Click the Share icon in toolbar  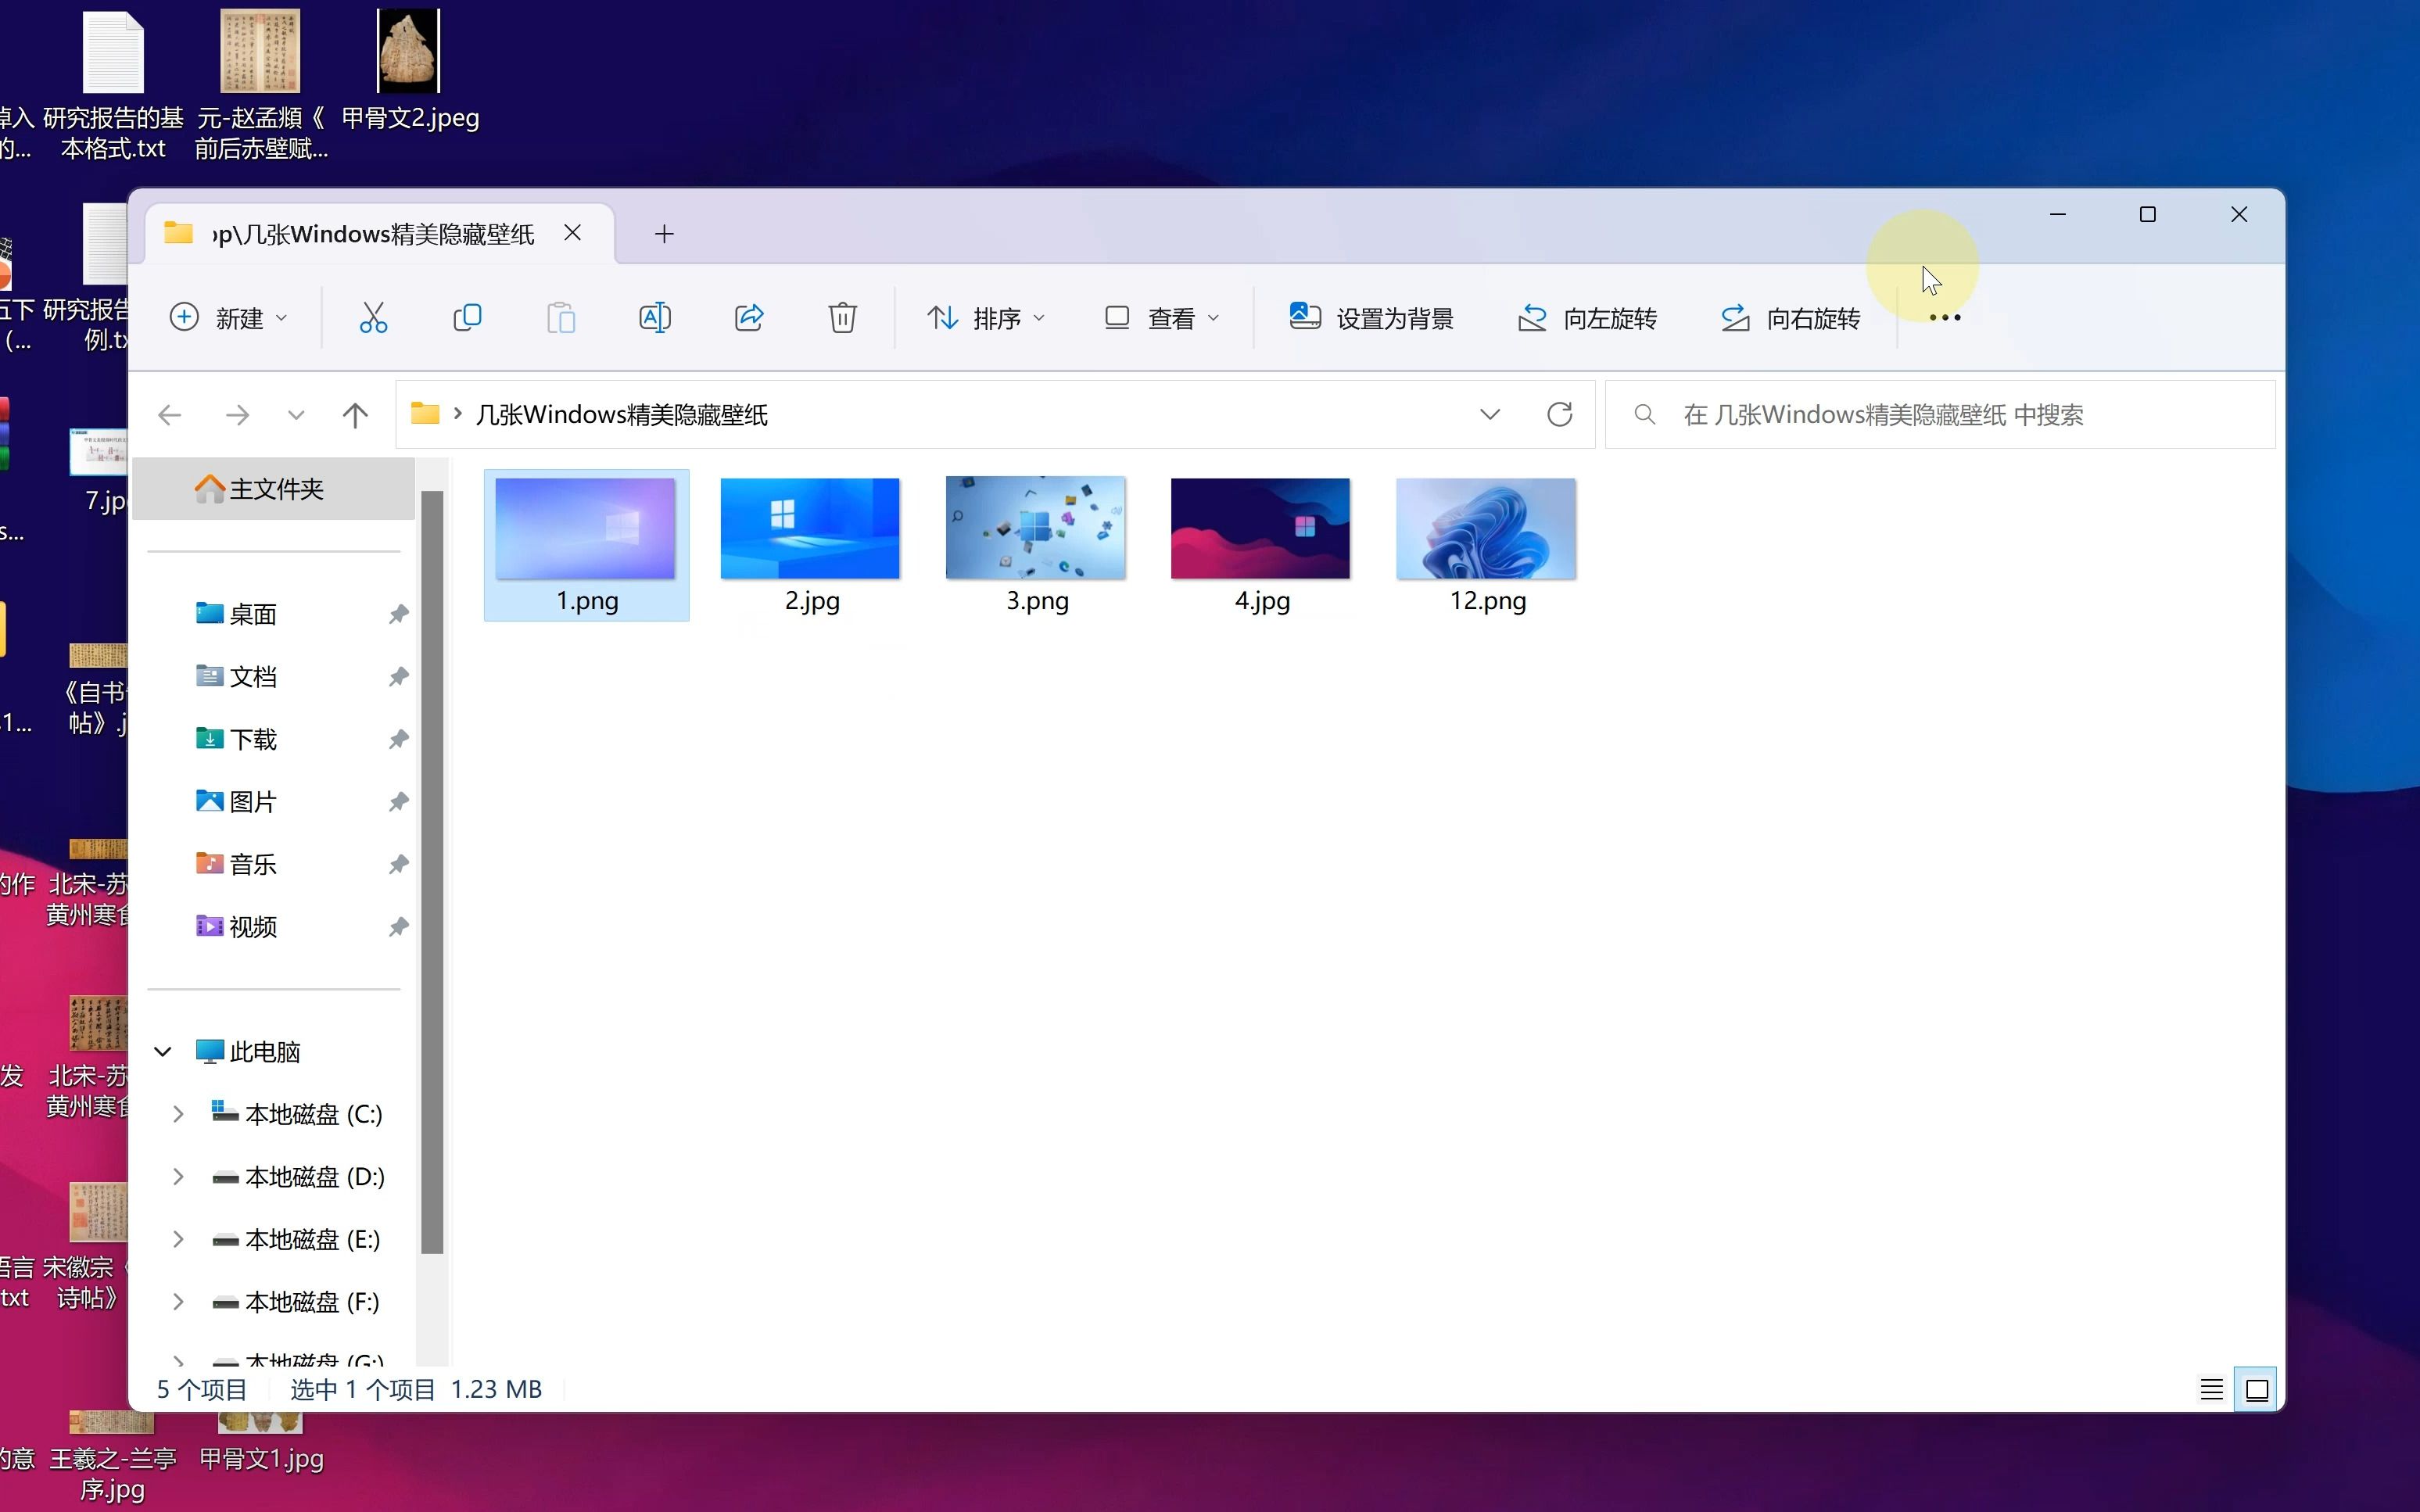(x=749, y=318)
